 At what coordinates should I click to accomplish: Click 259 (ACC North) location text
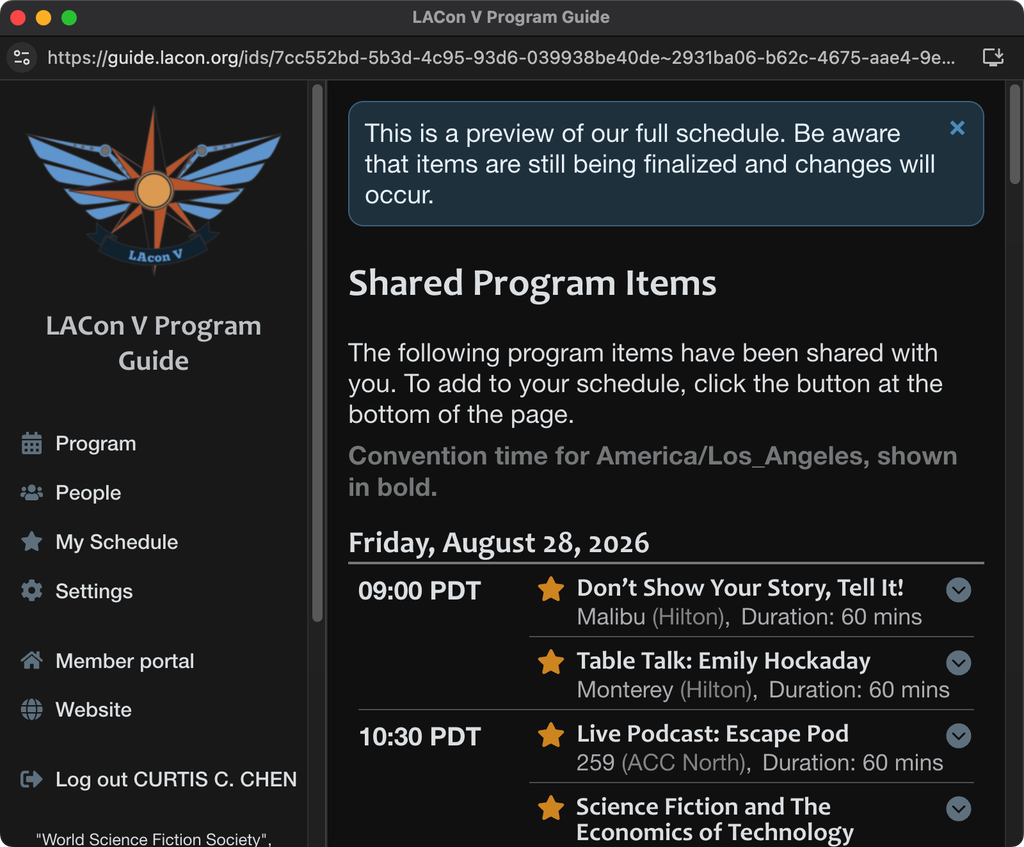tap(662, 763)
